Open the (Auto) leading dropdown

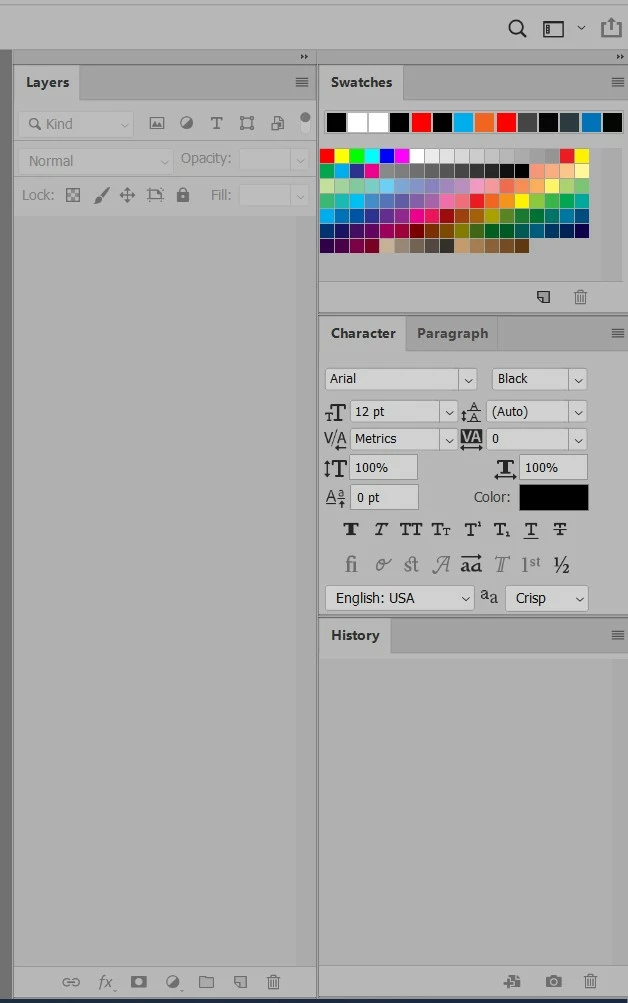pos(578,412)
